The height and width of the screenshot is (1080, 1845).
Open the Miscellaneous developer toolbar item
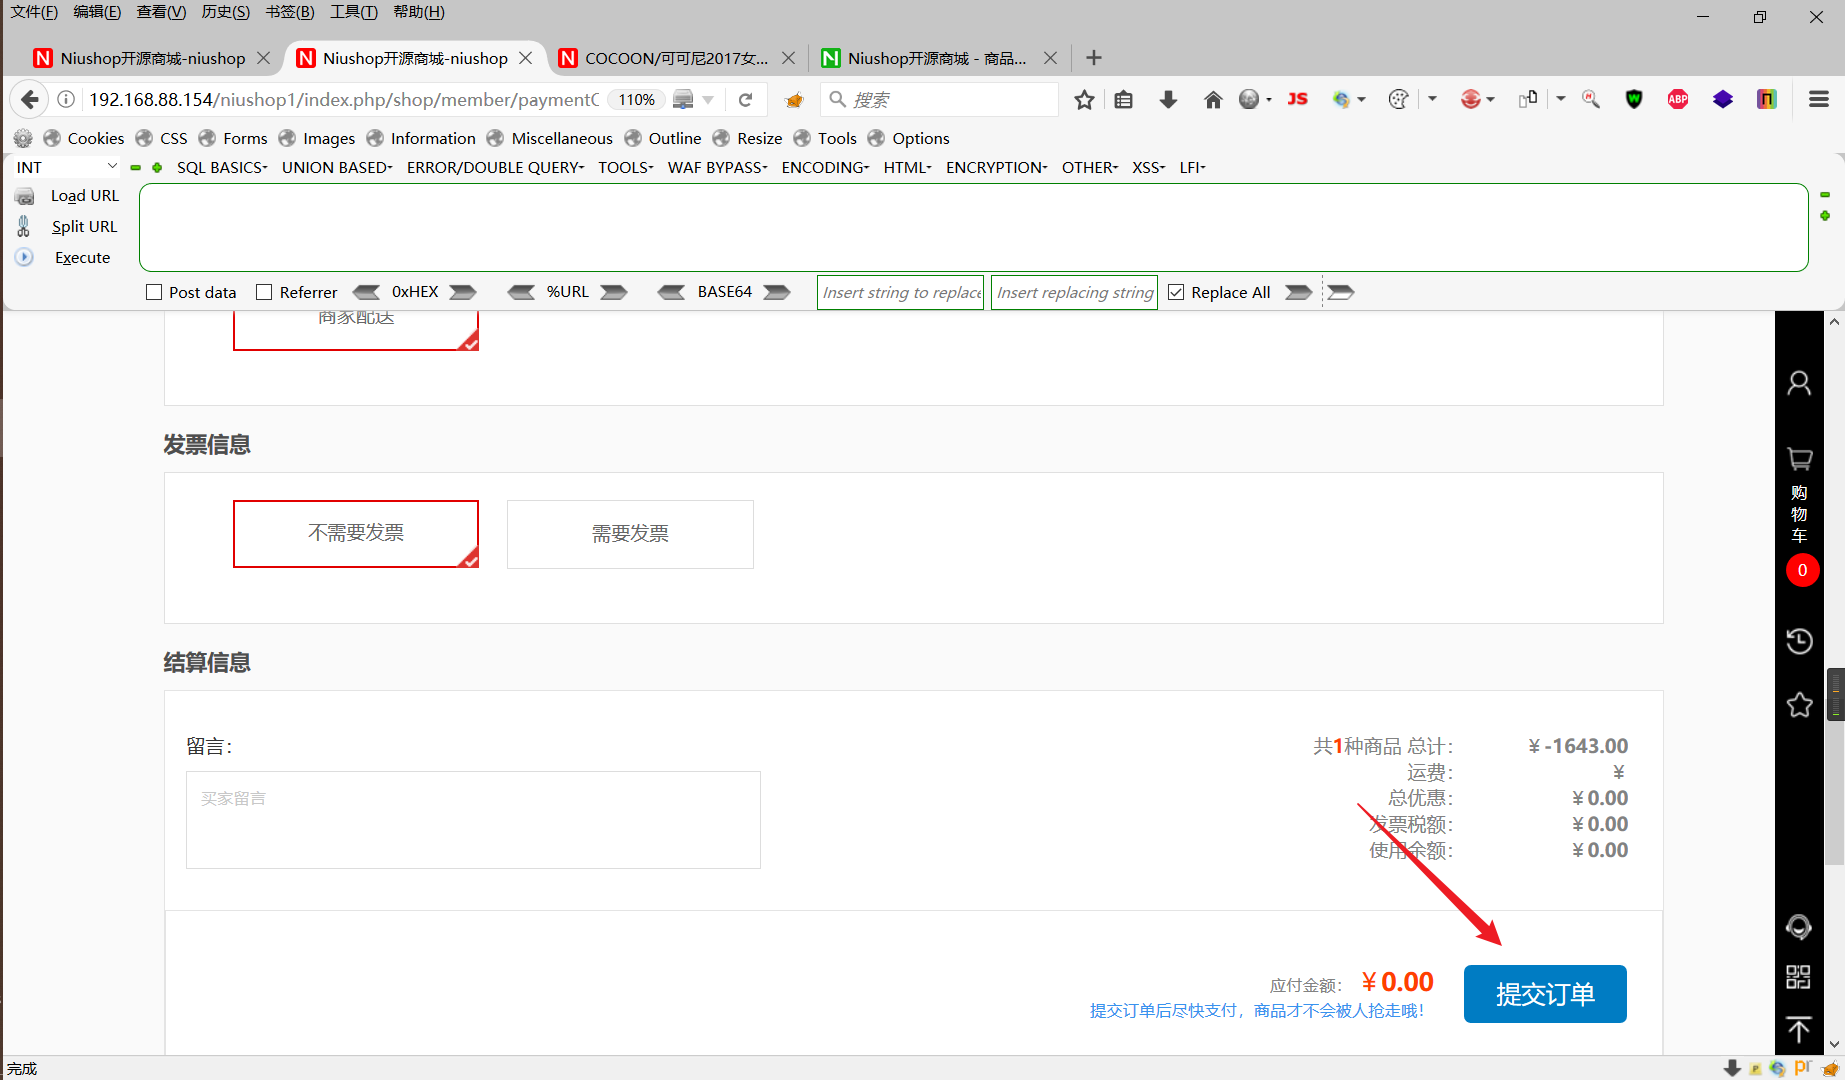click(550, 138)
